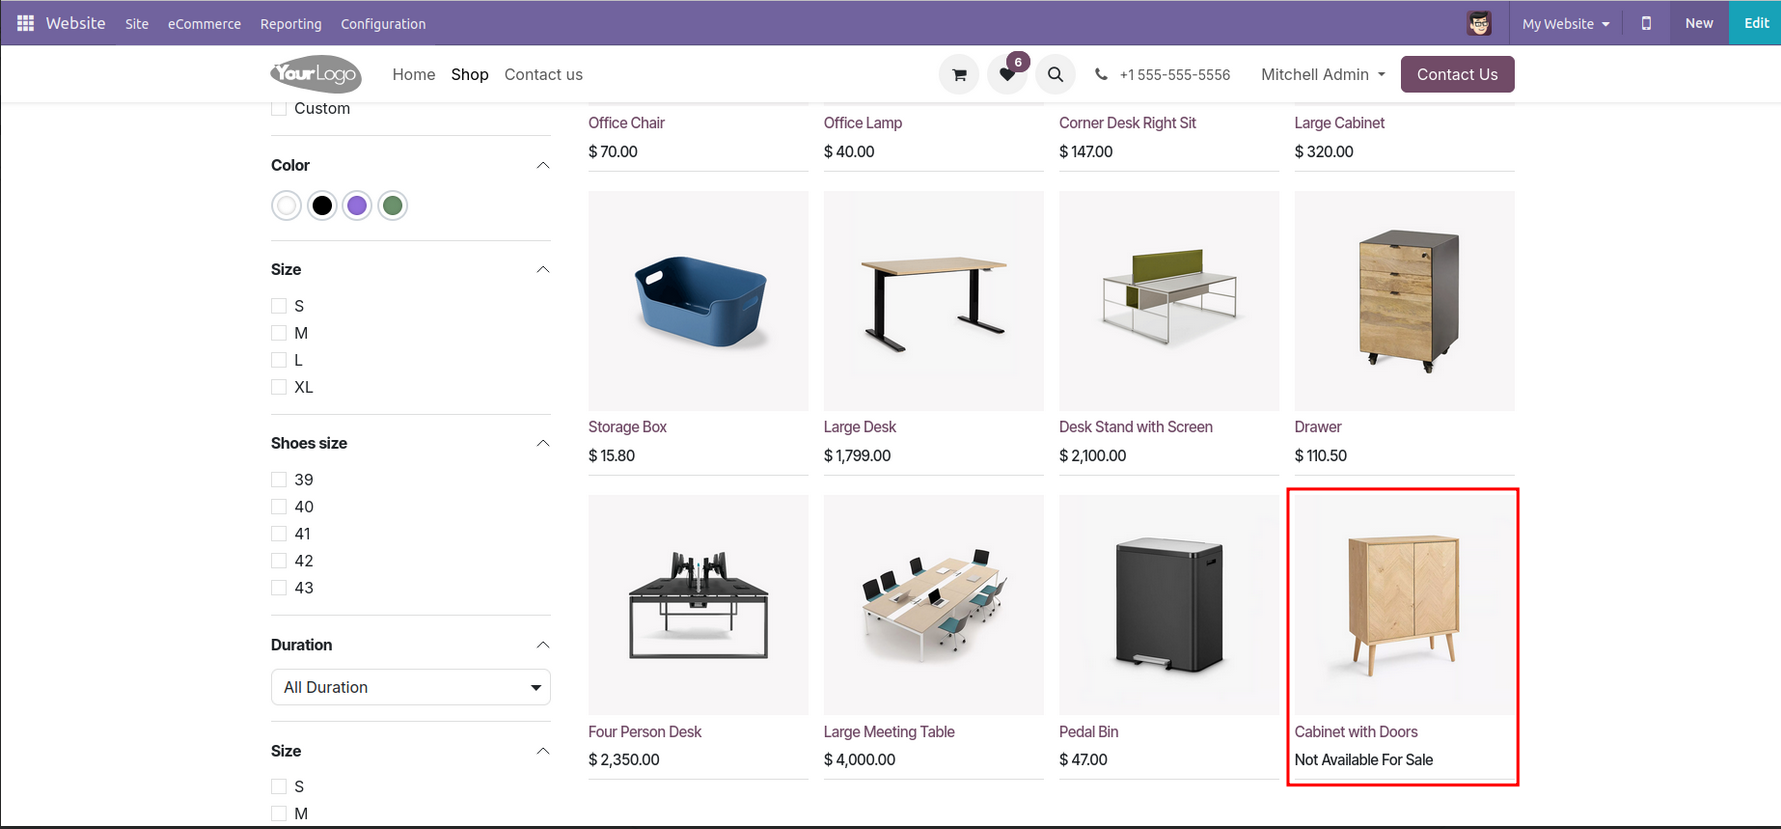Open the All Duration dropdown
1781x829 pixels.
pyautogui.click(x=410, y=687)
